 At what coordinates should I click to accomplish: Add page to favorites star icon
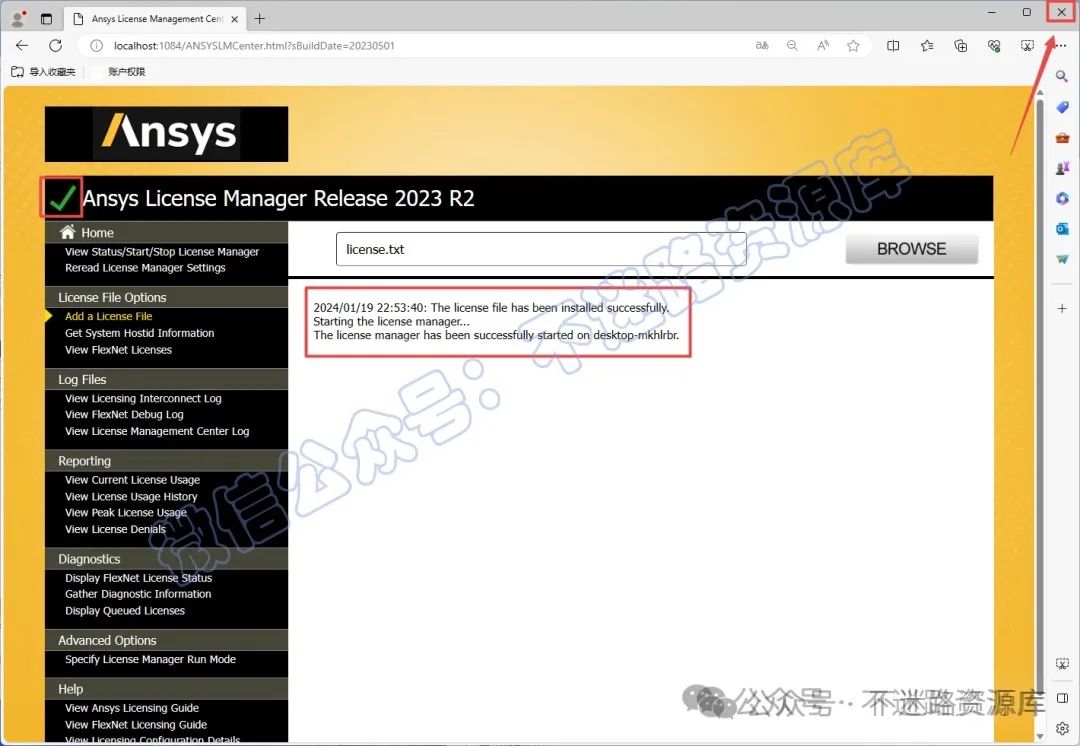(853, 45)
